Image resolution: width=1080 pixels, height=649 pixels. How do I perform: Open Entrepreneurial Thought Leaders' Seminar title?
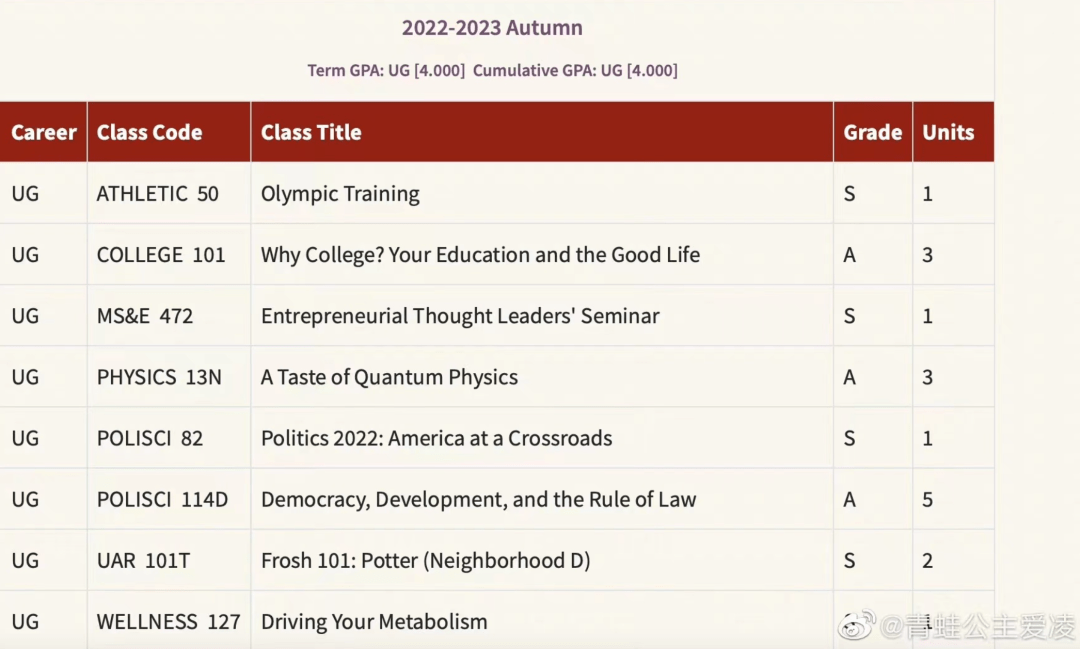click(460, 316)
